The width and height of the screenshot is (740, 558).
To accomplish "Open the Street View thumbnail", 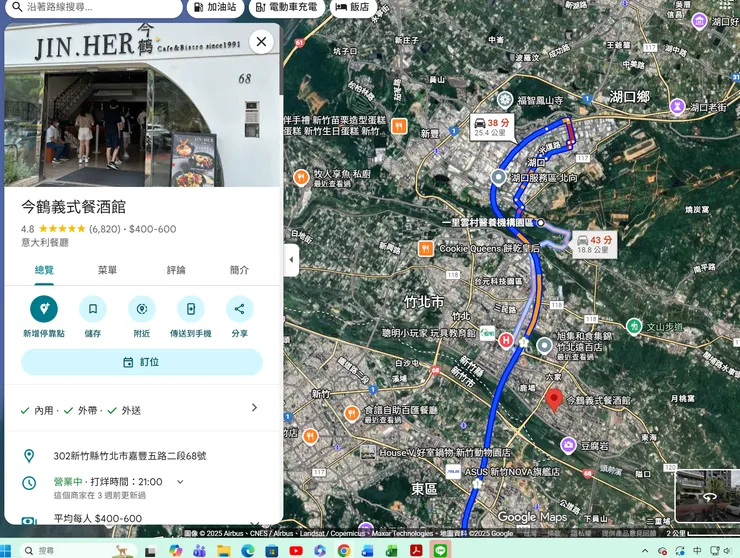I will (707, 495).
